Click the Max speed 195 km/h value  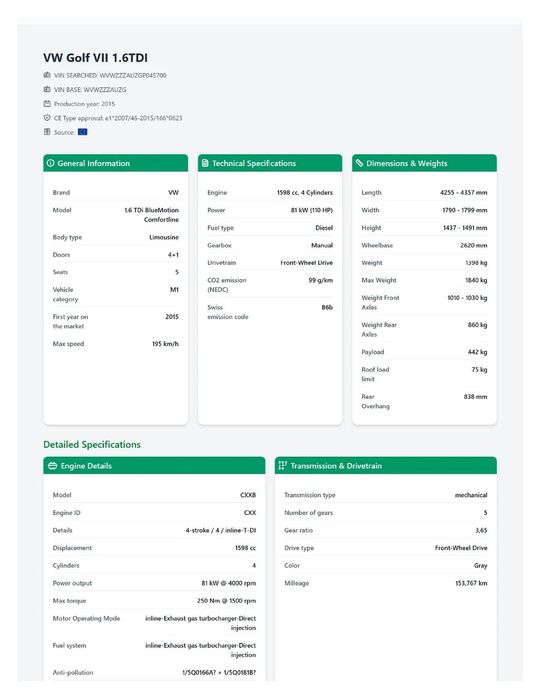[x=165, y=344]
